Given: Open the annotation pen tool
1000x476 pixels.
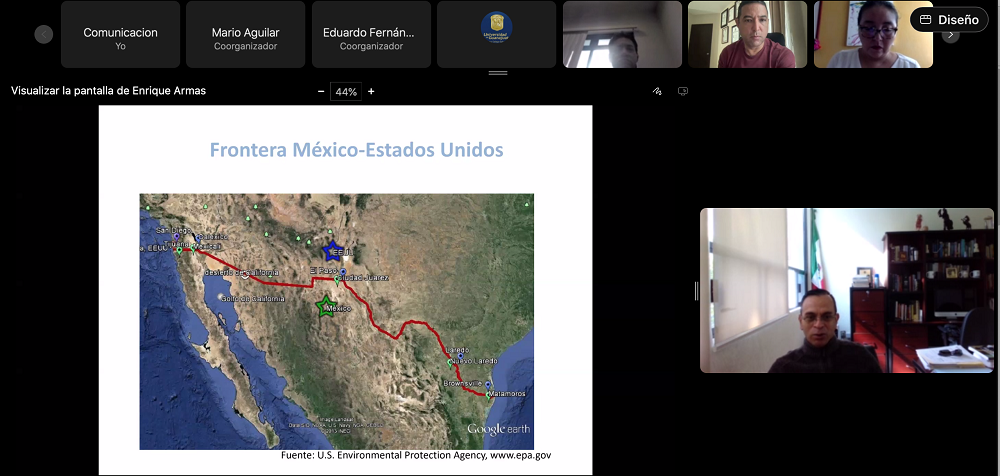Looking at the screenshot, I should coord(657,91).
